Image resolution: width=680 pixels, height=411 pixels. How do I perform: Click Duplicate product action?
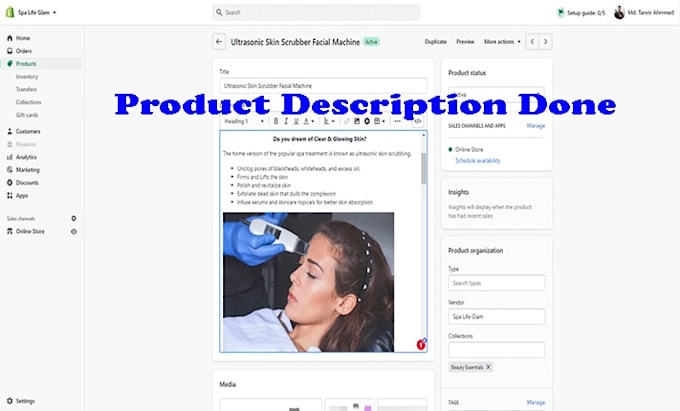435,42
